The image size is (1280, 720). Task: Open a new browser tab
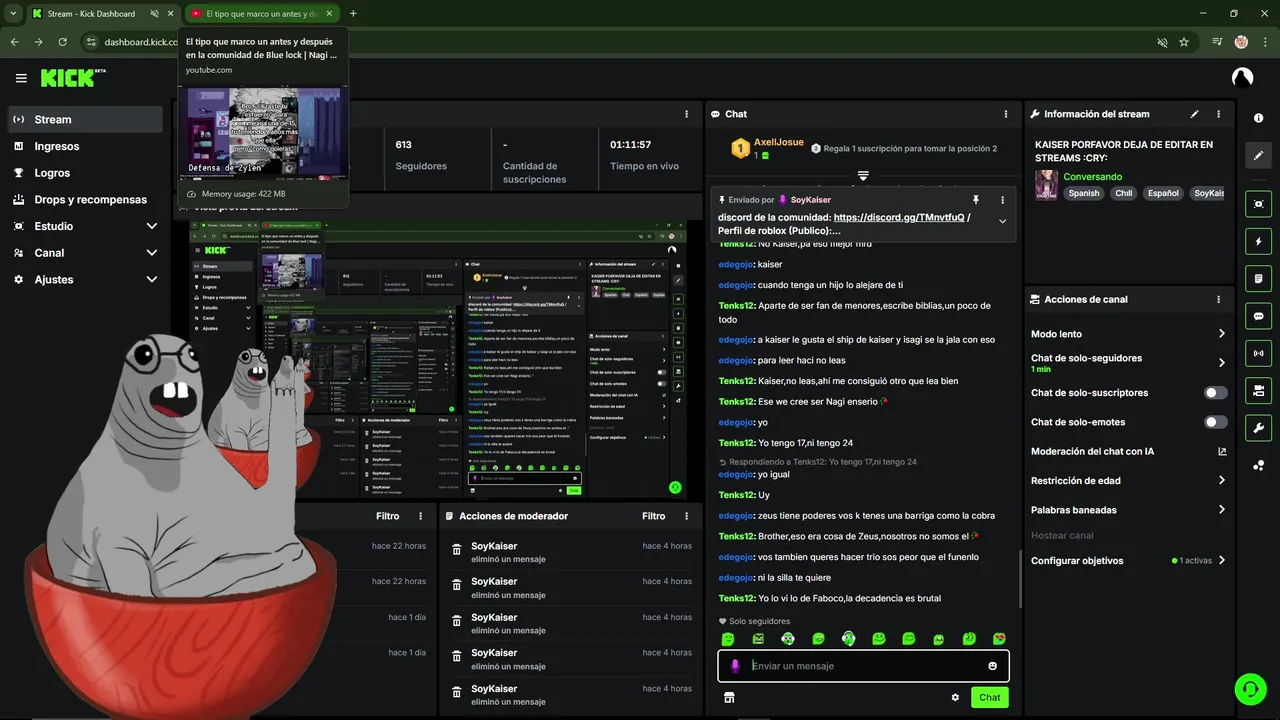[x=353, y=14]
